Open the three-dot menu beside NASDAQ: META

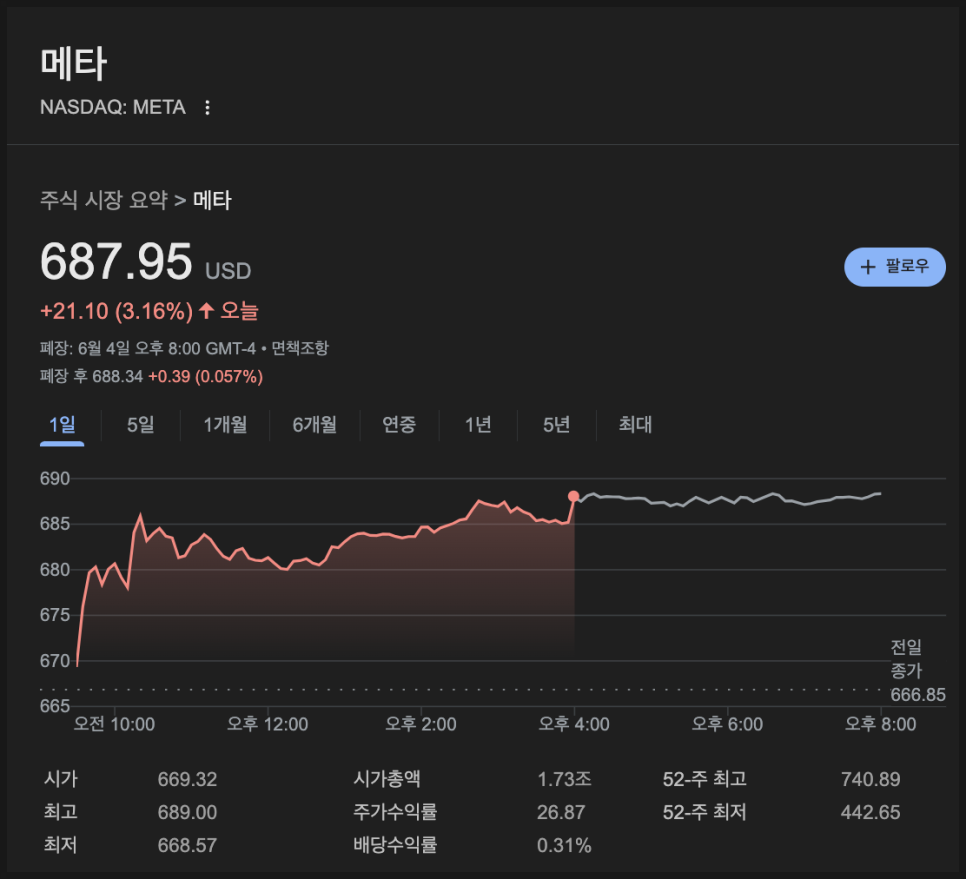pyautogui.click(x=208, y=108)
